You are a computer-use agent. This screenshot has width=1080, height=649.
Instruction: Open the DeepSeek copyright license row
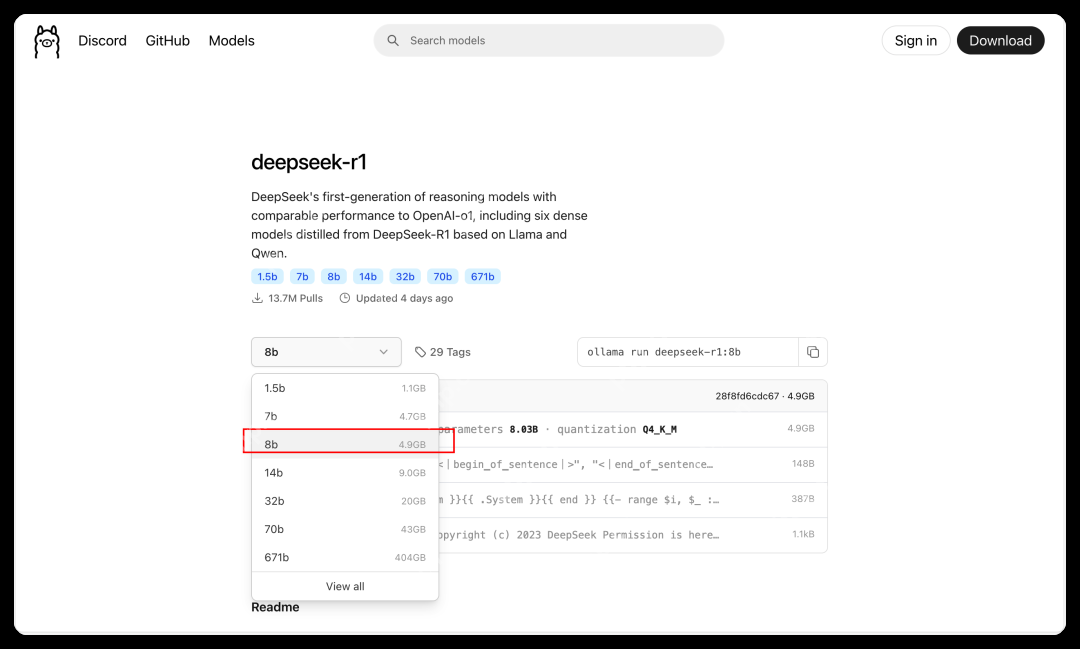[632, 535]
